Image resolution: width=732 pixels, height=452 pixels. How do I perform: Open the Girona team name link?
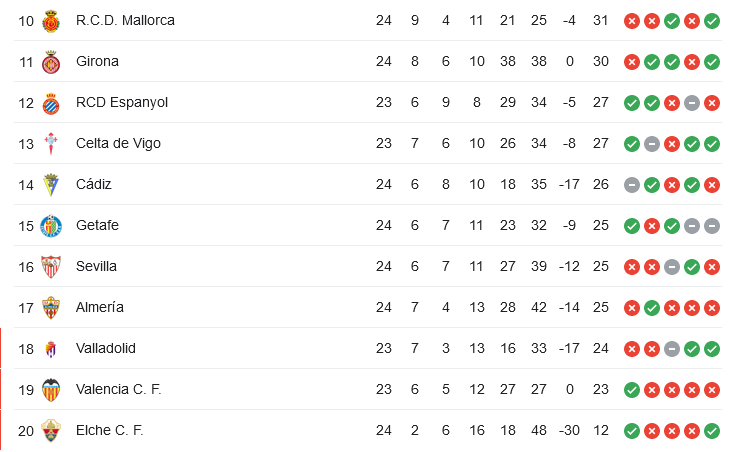97,61
